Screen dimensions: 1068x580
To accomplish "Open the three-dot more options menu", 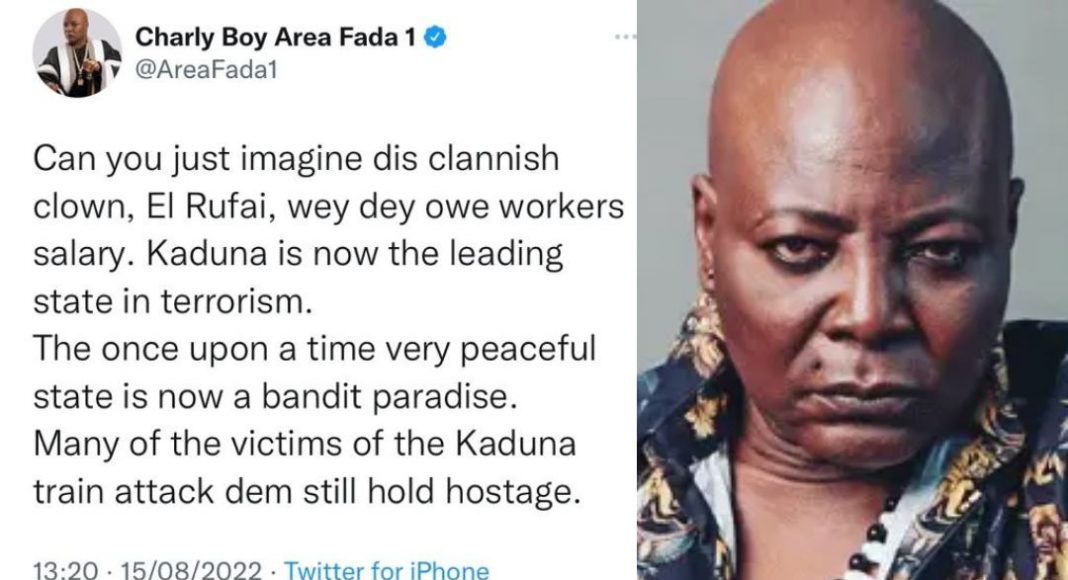I will (x=624, y=37).
